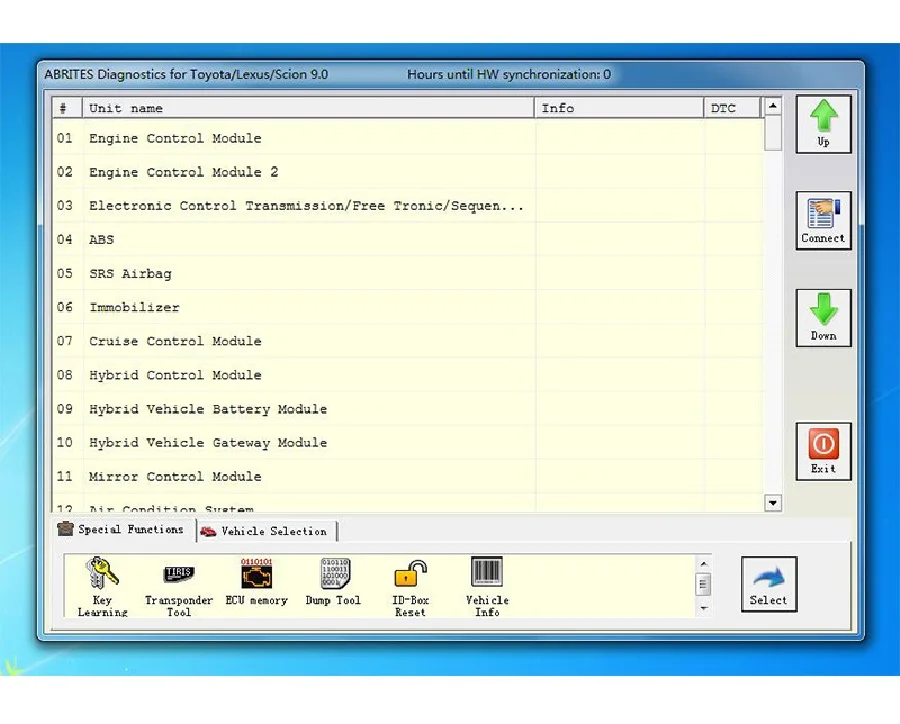This screenshot has height=724, width=900.
Task: Open ECU memory function
Action: coord(256,582)
